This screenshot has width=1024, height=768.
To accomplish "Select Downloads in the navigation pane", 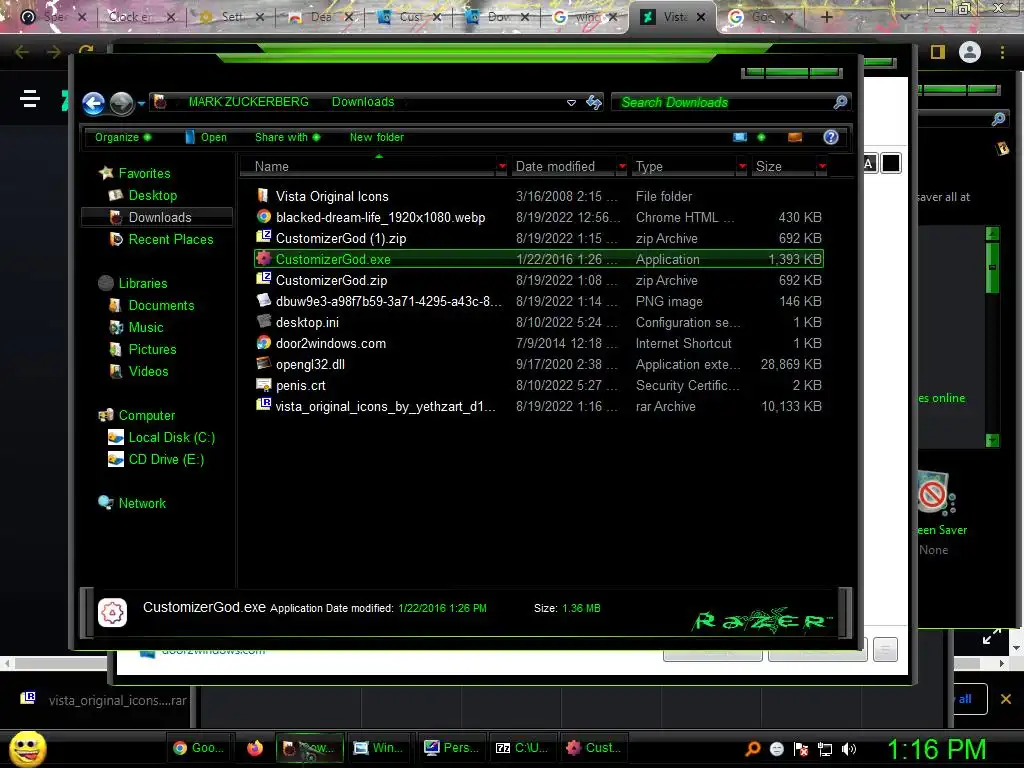I will tap(159, 217).
